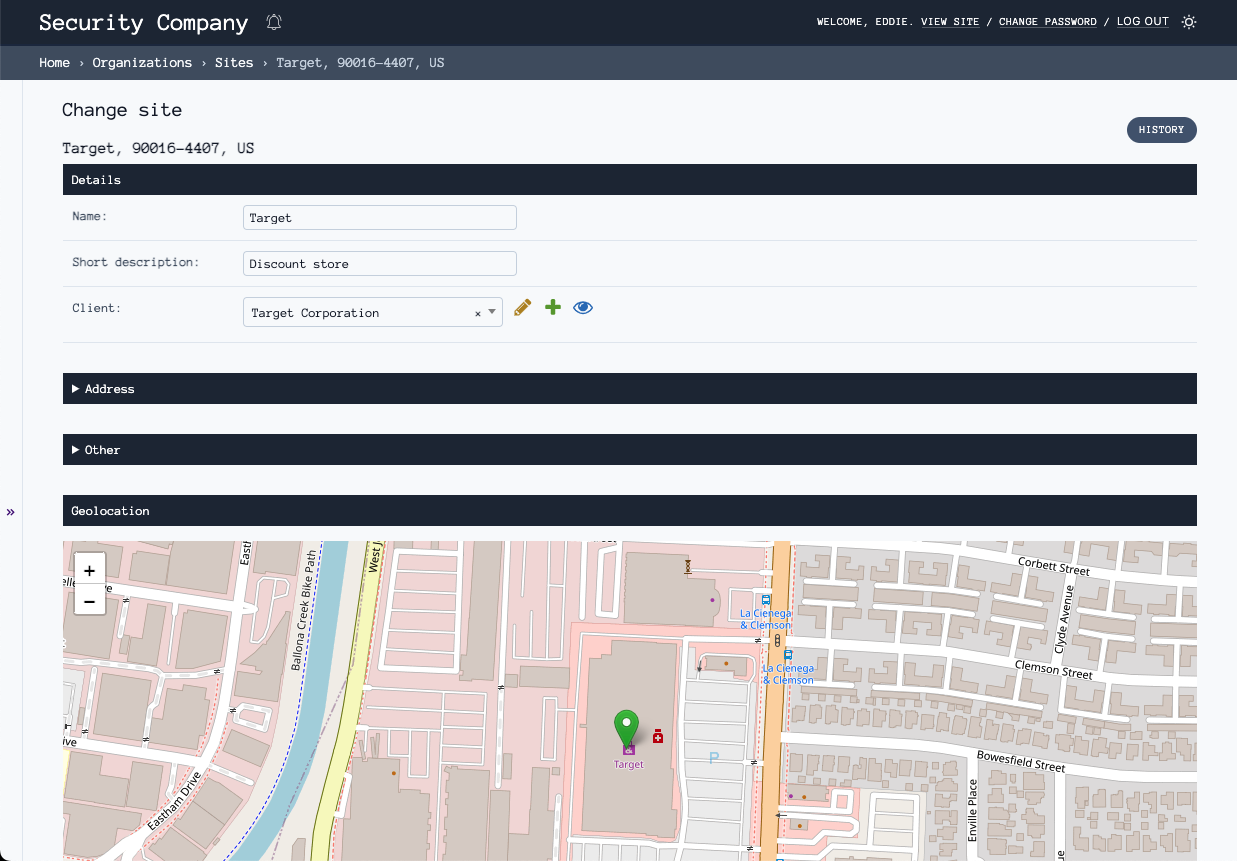Click the History button
The width and height of the screenshot is (1237, 861).
pos(1161,130)
